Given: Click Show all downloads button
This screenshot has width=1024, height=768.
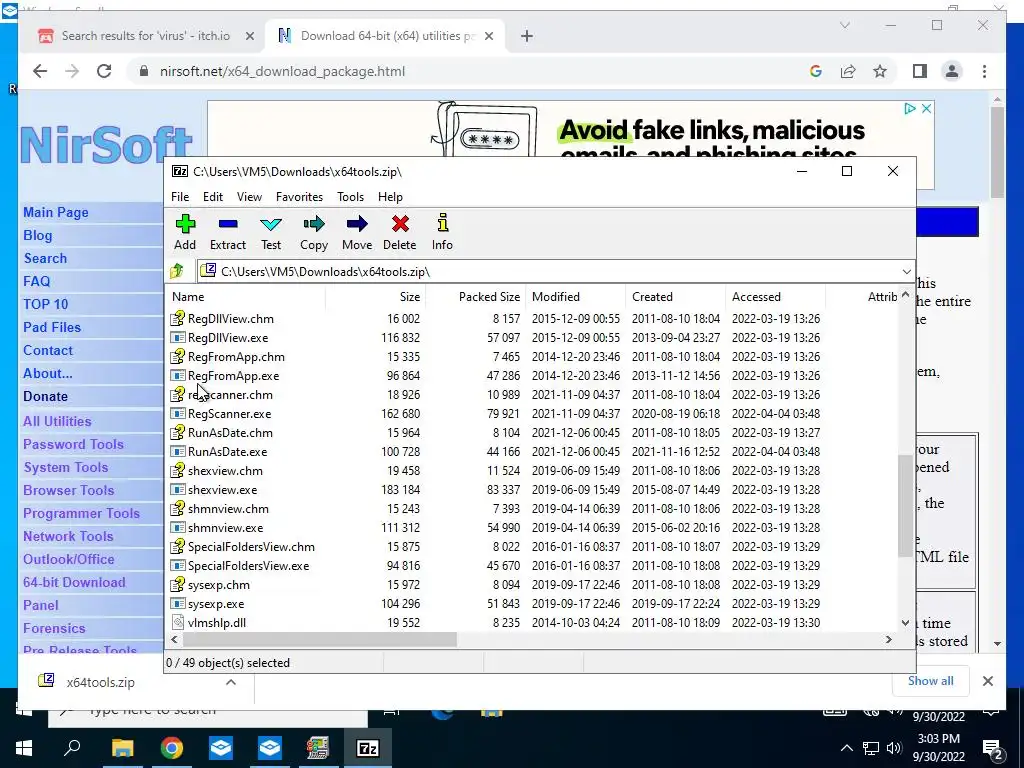Looking at the screenshot, I should tap(930, 681).
